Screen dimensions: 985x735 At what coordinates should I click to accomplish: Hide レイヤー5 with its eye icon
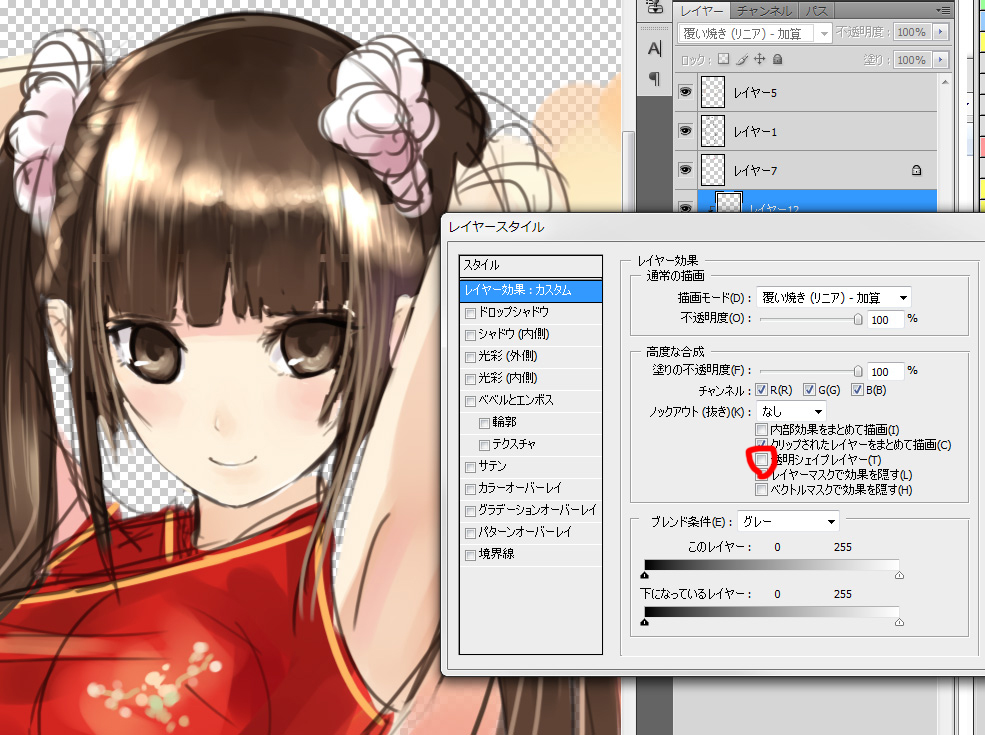point(685,92)
